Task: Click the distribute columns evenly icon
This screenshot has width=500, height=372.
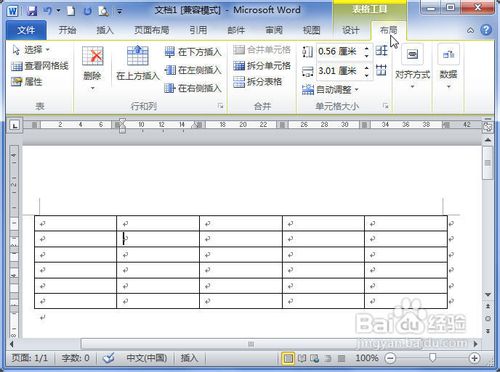Action: 381,70
